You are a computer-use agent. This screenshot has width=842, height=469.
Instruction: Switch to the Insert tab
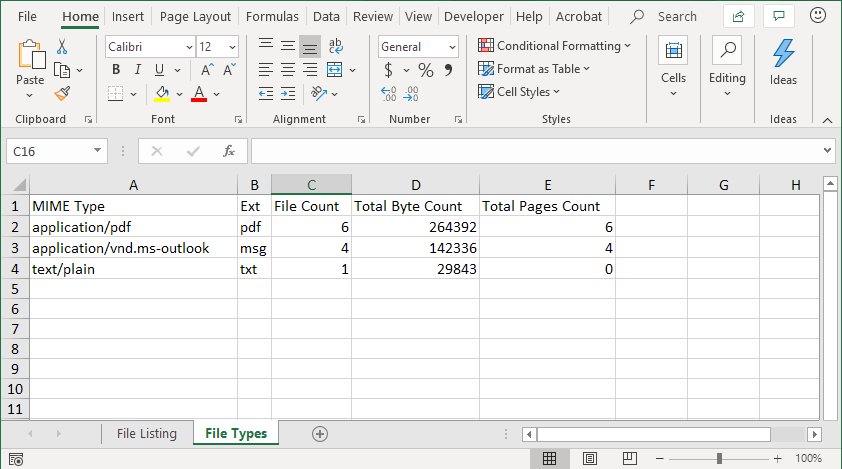(x=128, y=17)
